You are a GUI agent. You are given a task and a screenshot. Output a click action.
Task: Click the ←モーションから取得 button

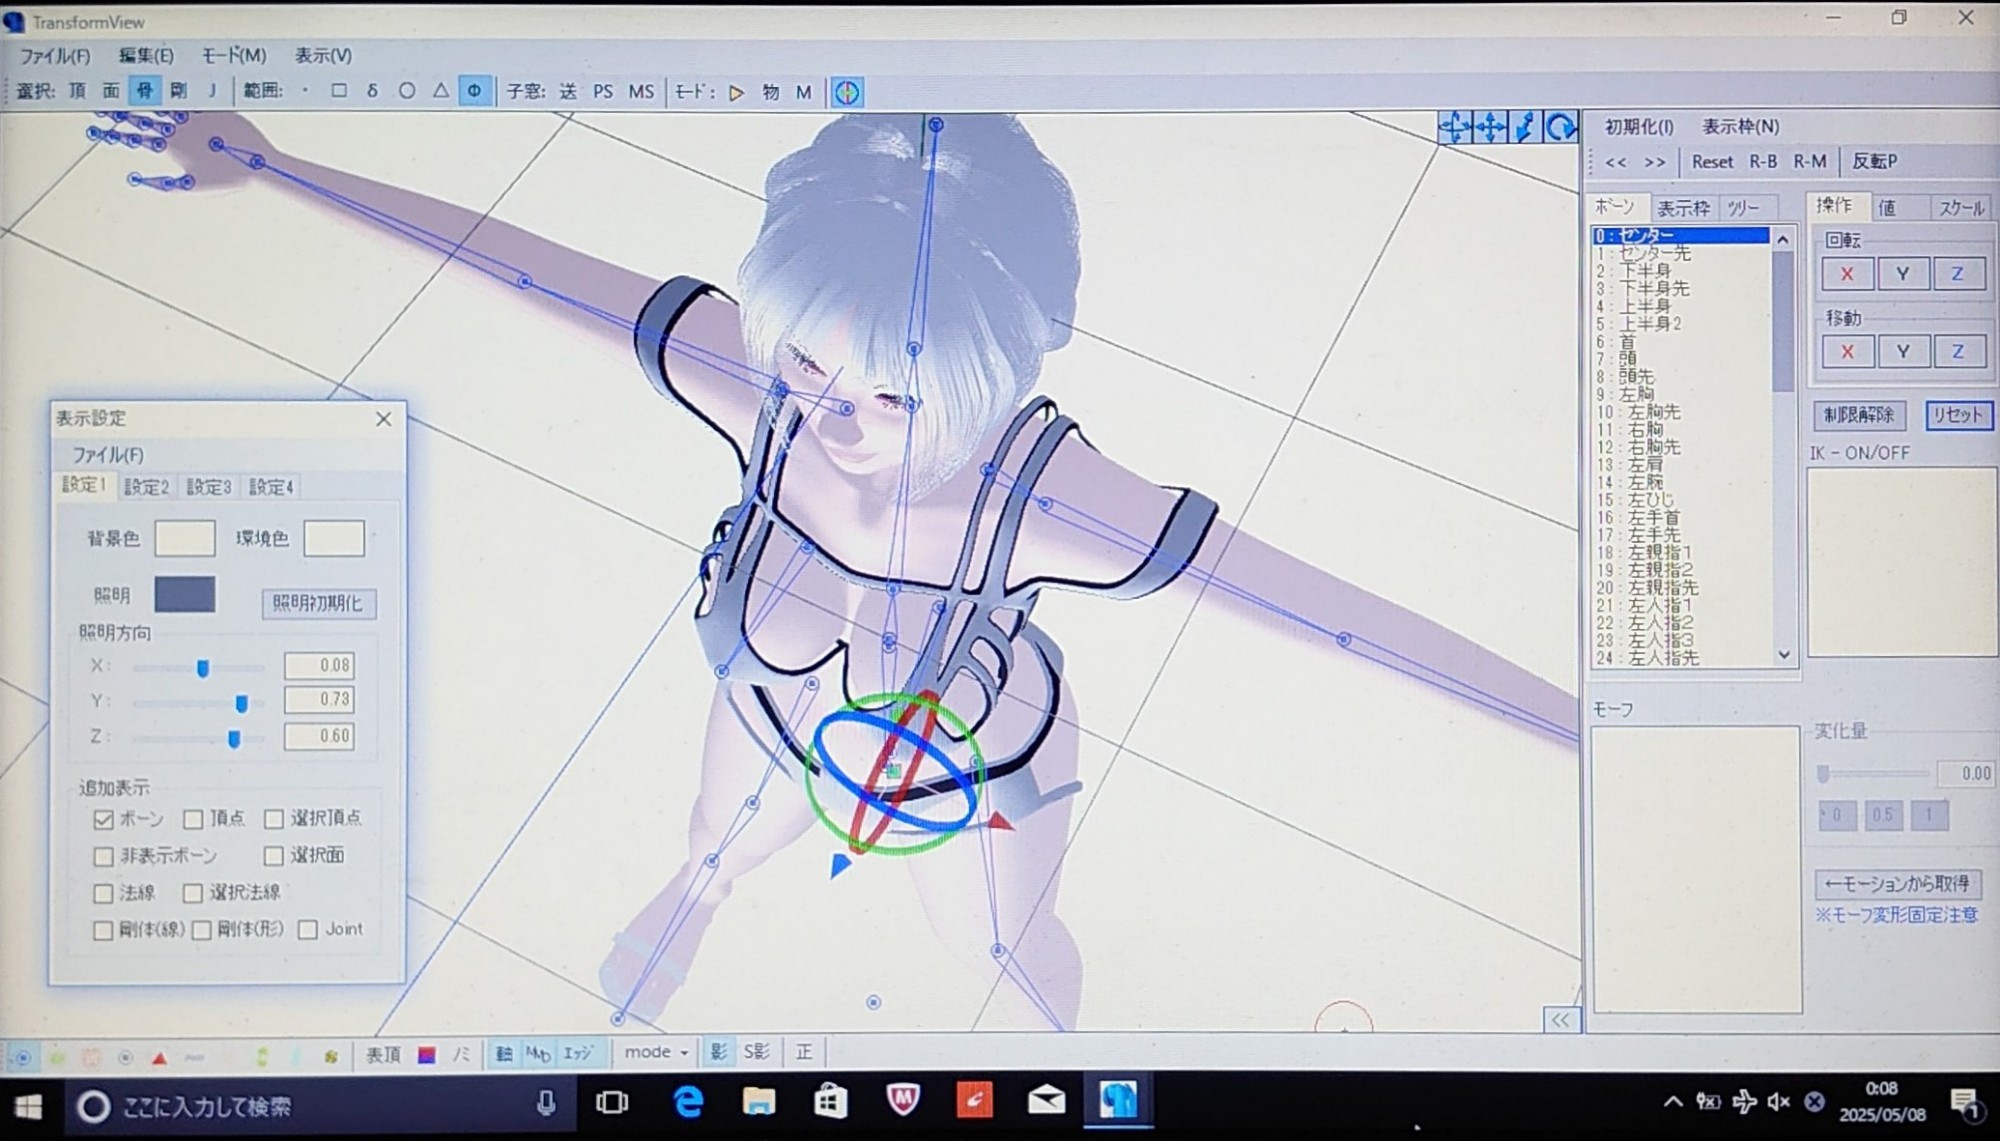tap(1897, 884)
